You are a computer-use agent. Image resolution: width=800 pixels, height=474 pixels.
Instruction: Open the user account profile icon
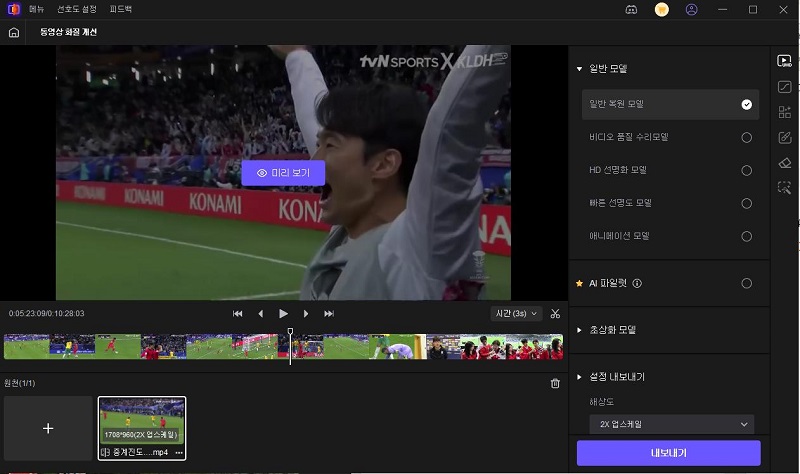tap(691, 10)
